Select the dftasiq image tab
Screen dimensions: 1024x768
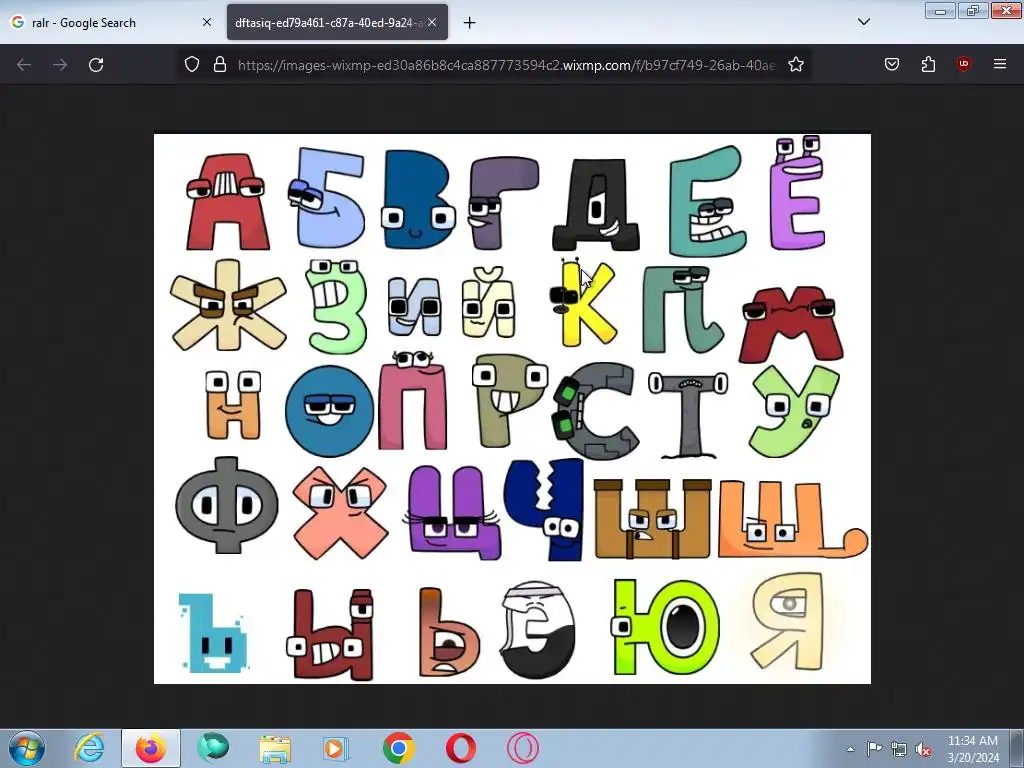point(338,23)
